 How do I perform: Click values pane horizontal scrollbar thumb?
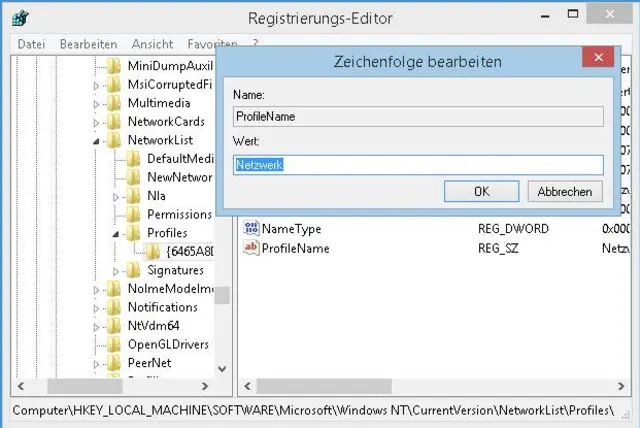pyautogui.click(x=324, y=386)
